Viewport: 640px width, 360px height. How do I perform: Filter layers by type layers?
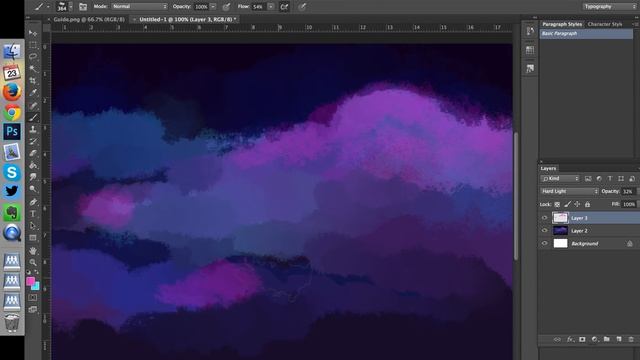click(x=610, y=179)
